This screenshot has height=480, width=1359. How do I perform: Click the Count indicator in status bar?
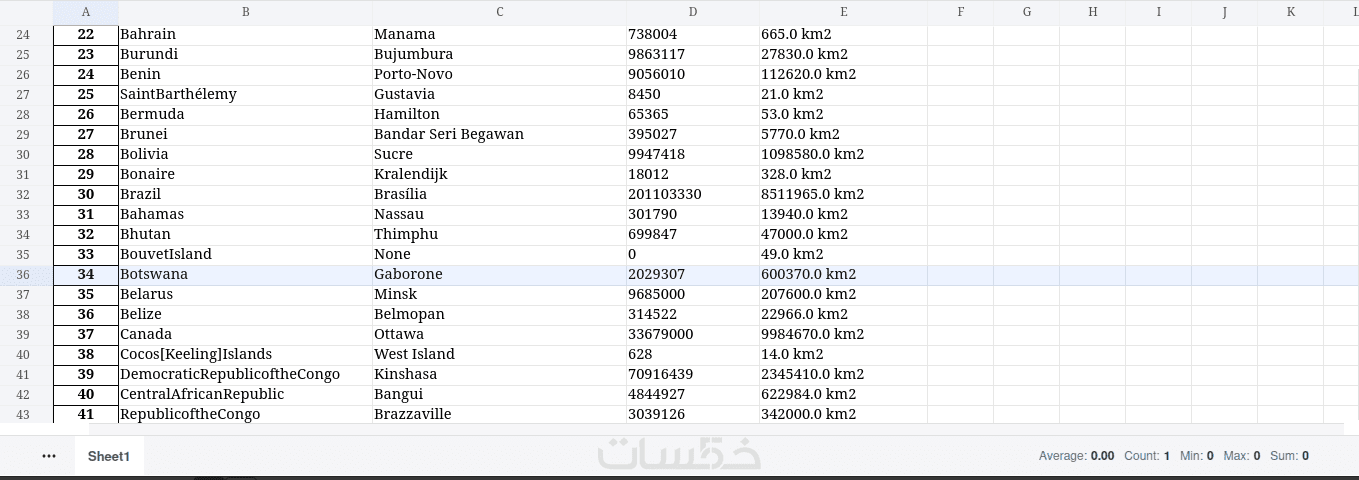point(1147,456)
